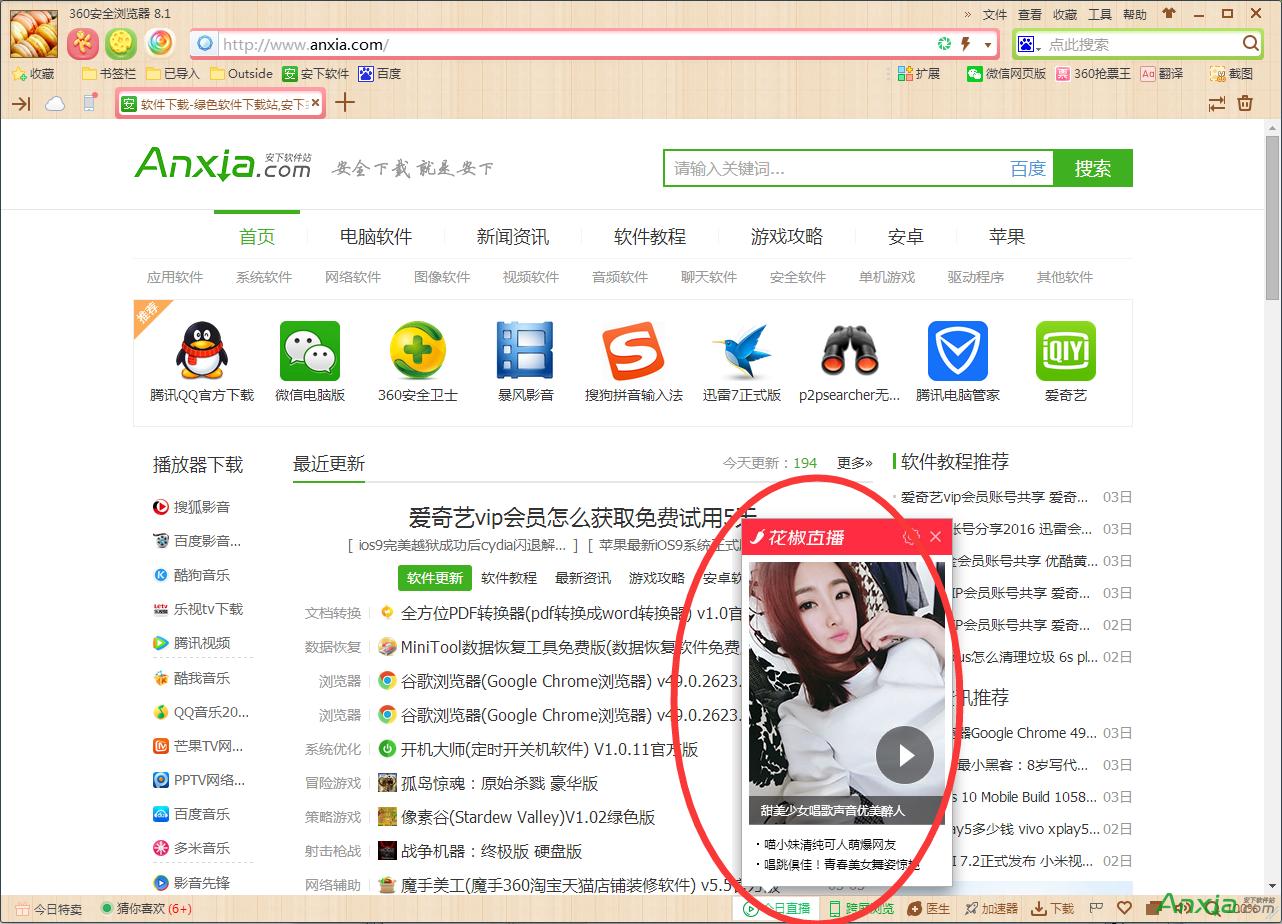Click the page vertical scrollbar thumb
Viewport: 1282px width, 924px height.
[x=1272, y=216]
